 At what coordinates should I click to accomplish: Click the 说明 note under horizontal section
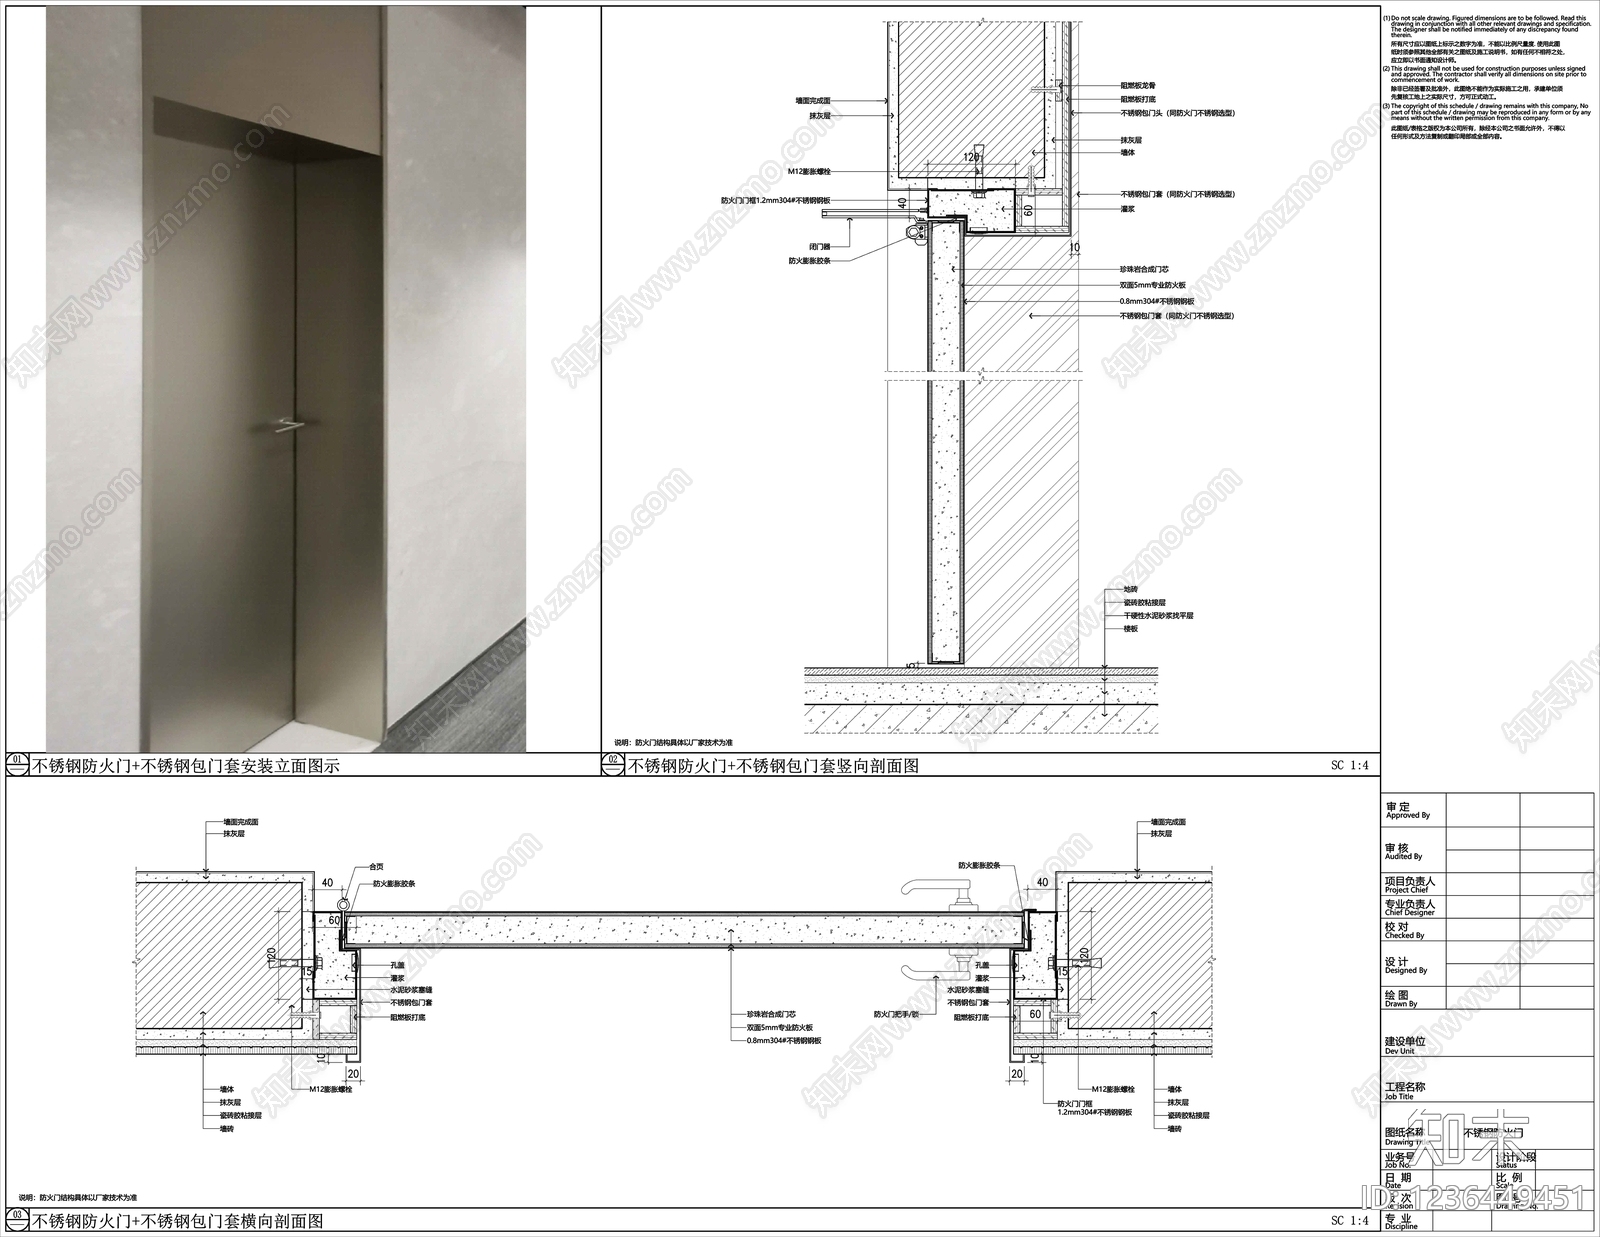click(78, 1197)
